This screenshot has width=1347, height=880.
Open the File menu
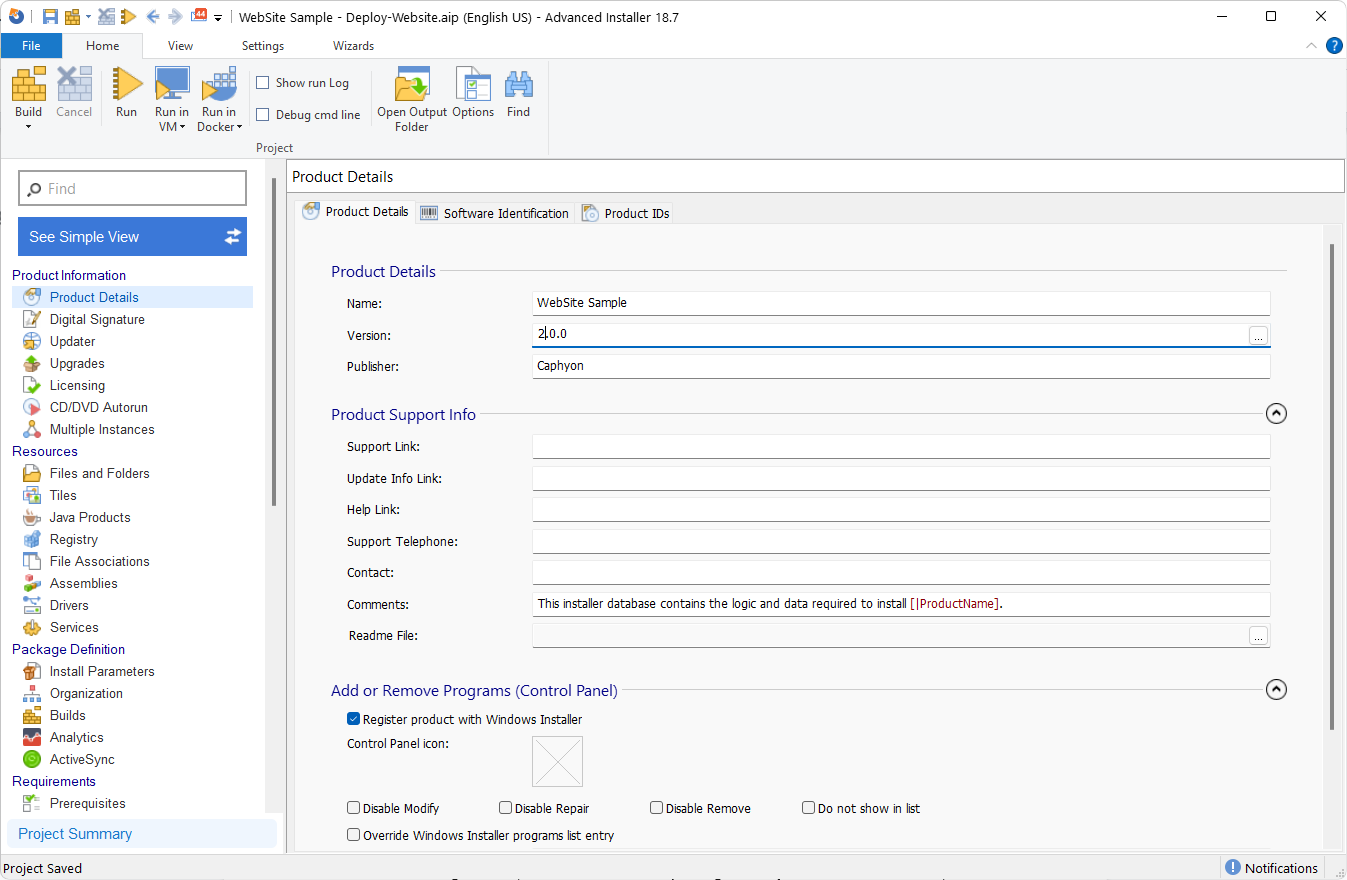(x=31, y=46)
